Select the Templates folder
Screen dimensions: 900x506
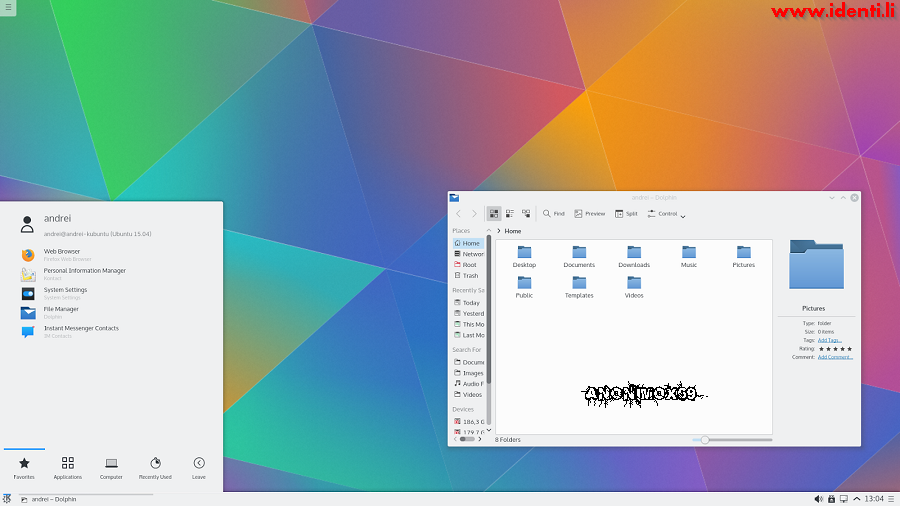[579, 287]
